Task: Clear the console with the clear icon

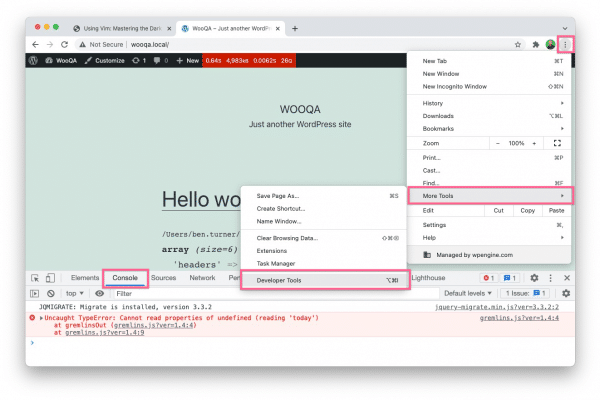Action: [50, 293]
